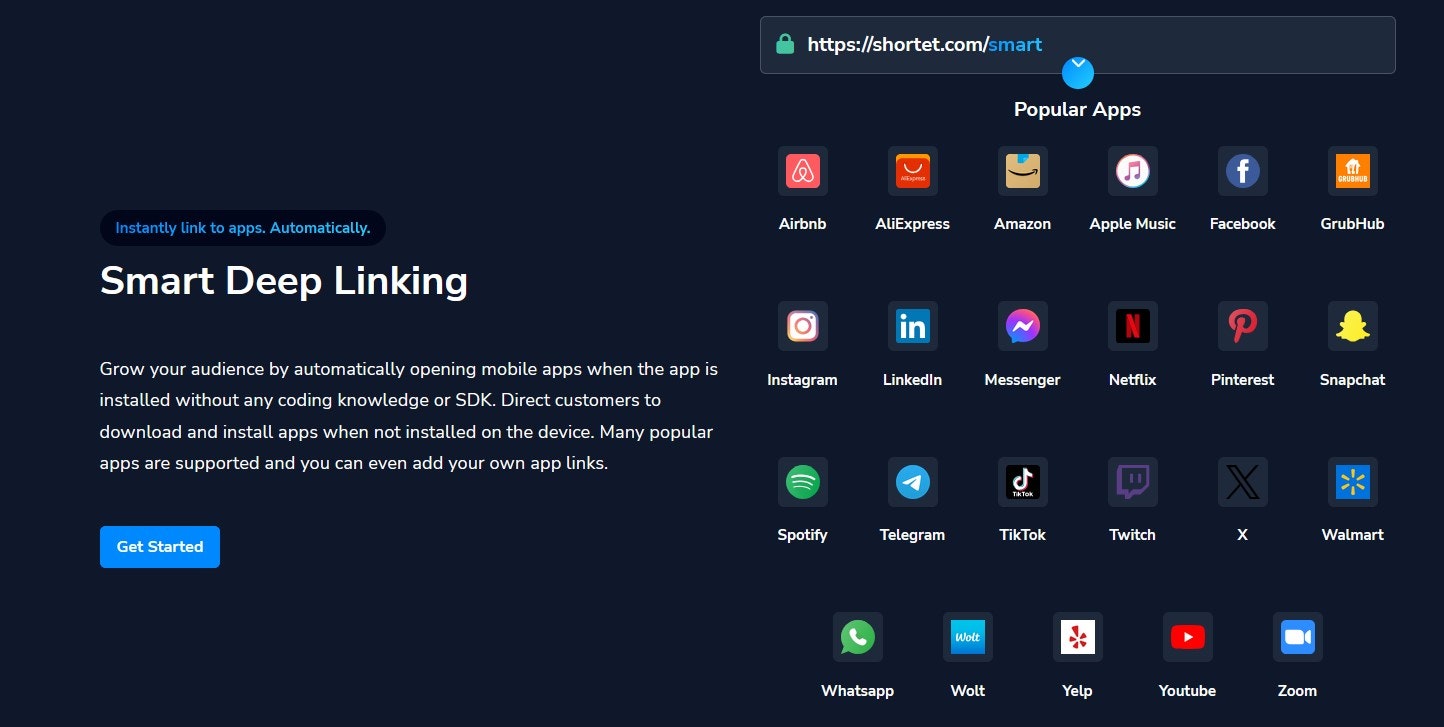Click the Amazon app icon

[x=1022, y=170]
